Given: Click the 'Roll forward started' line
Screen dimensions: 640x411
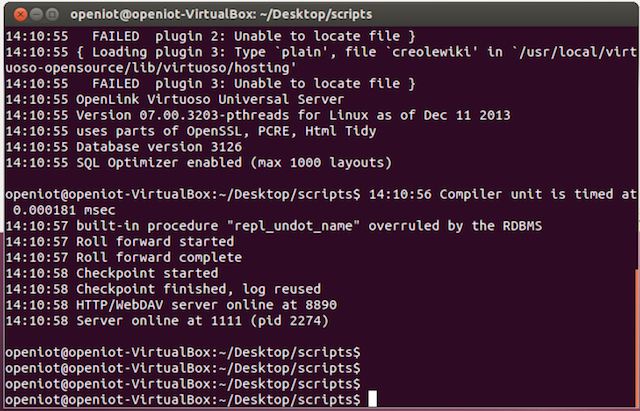Looking at the screenshot, I should click(x=120, y=242).
